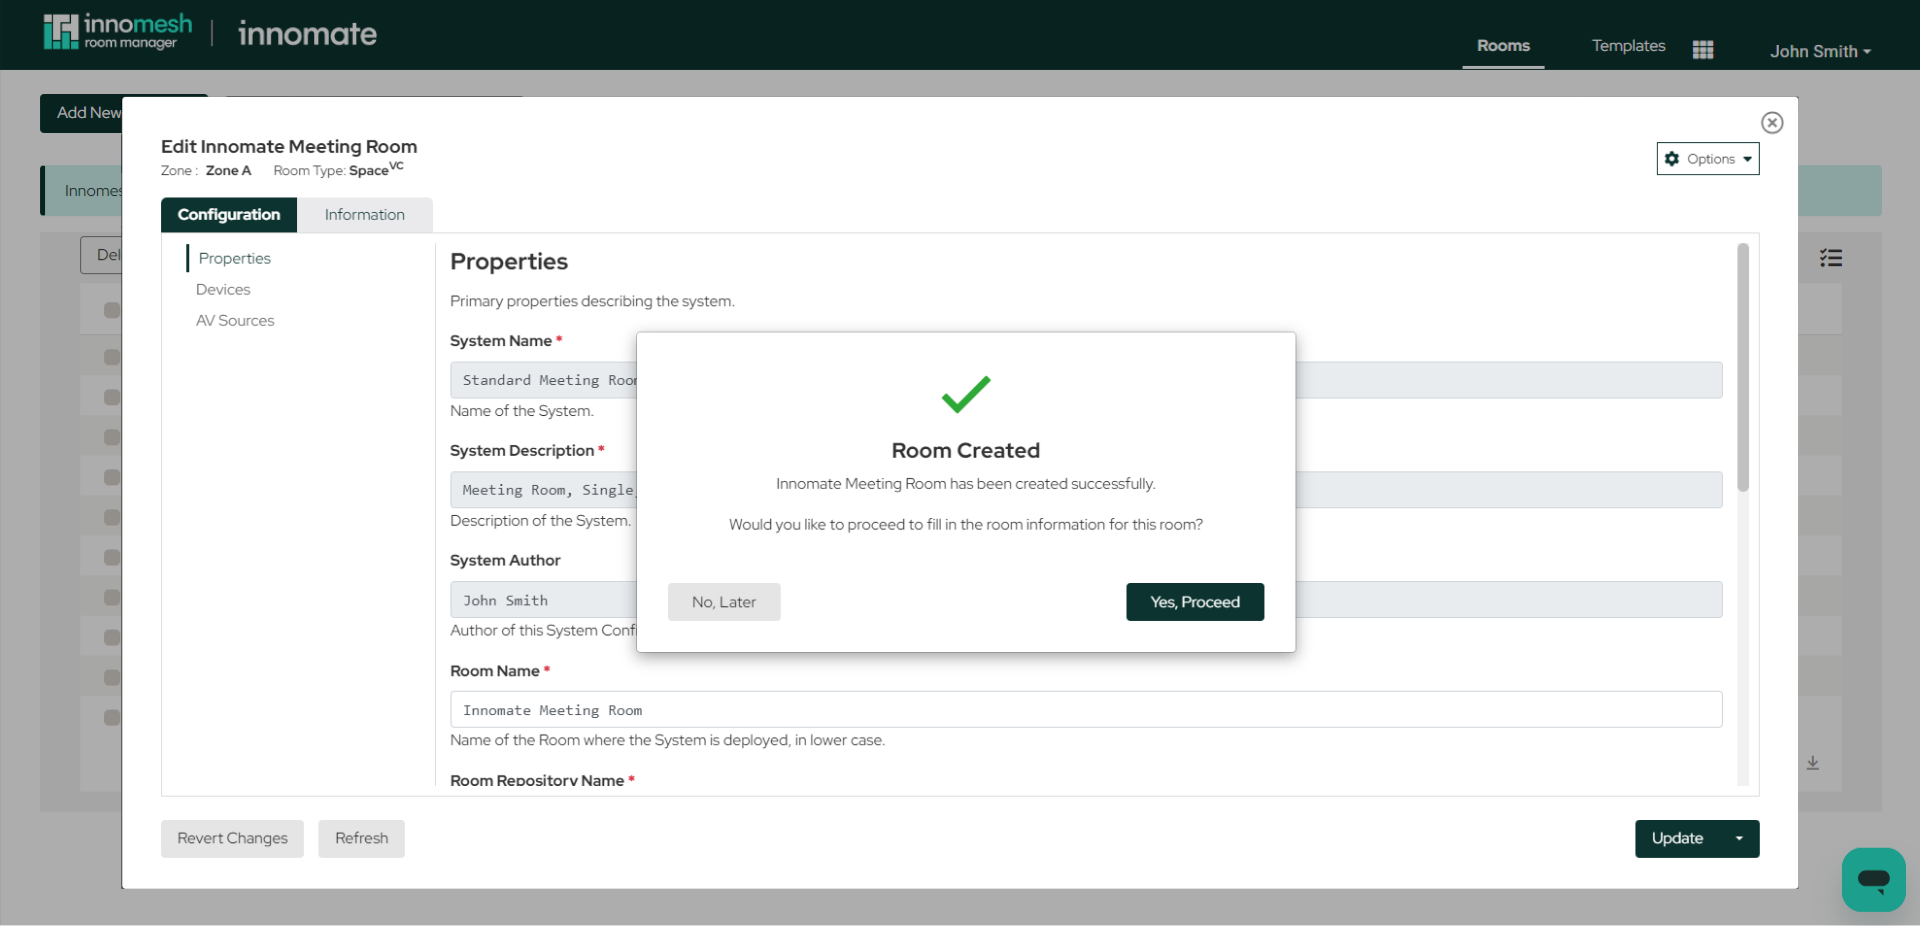Click Revert Changes
1920x926 pixels.
[231, 838]
